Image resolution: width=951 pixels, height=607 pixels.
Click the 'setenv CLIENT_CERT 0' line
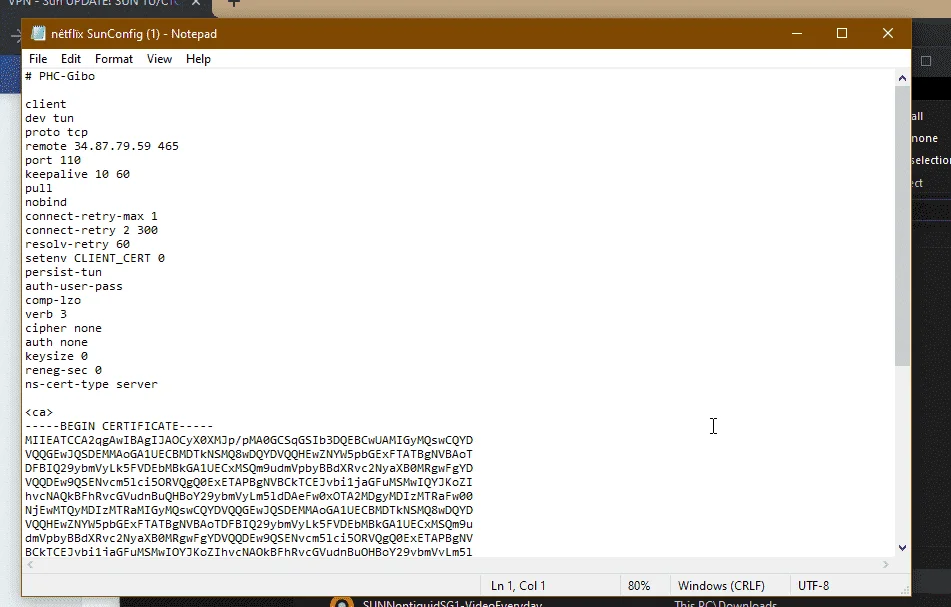[x=95, y=258]
